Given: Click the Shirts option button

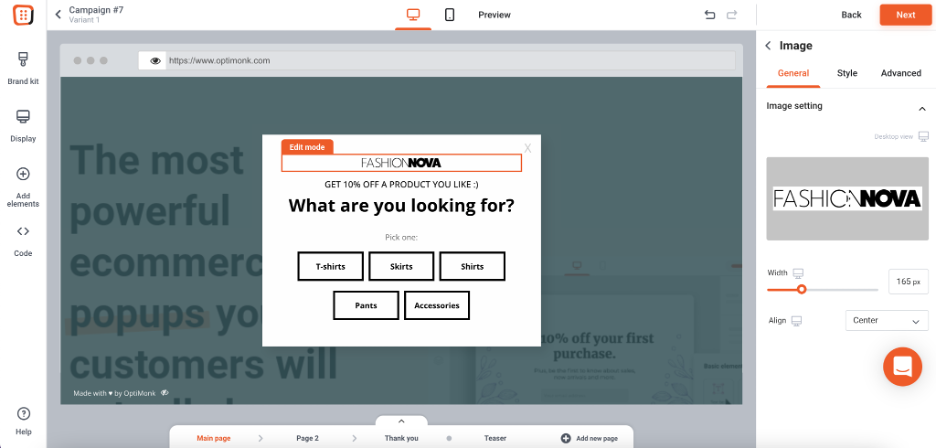Looking at the screenshot, I should pyautogui.click(x=472, y=266).
